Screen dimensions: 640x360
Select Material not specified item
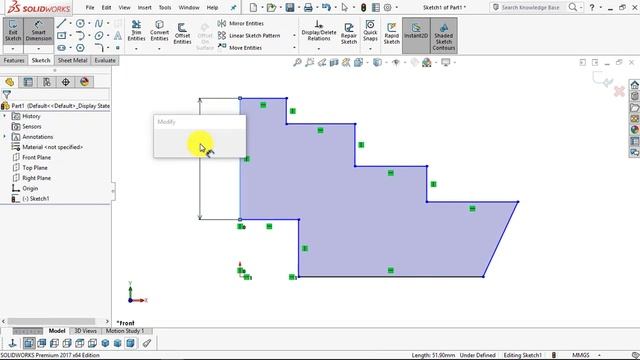tap(47, 147)
